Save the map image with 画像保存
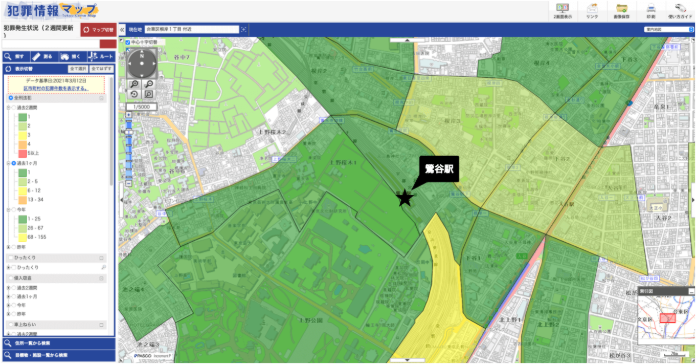 click(621, 11)
